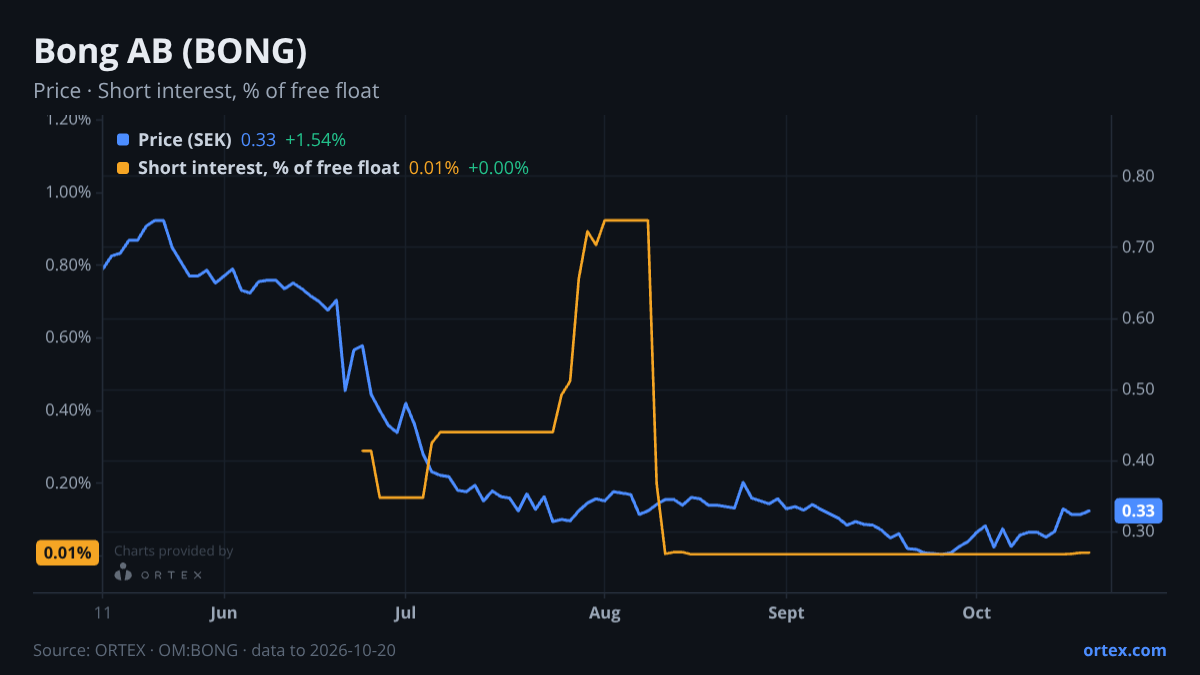
Task: Toggle the Price (SEK) legend label
Action: pyautogui.click(x=185, y=140)
